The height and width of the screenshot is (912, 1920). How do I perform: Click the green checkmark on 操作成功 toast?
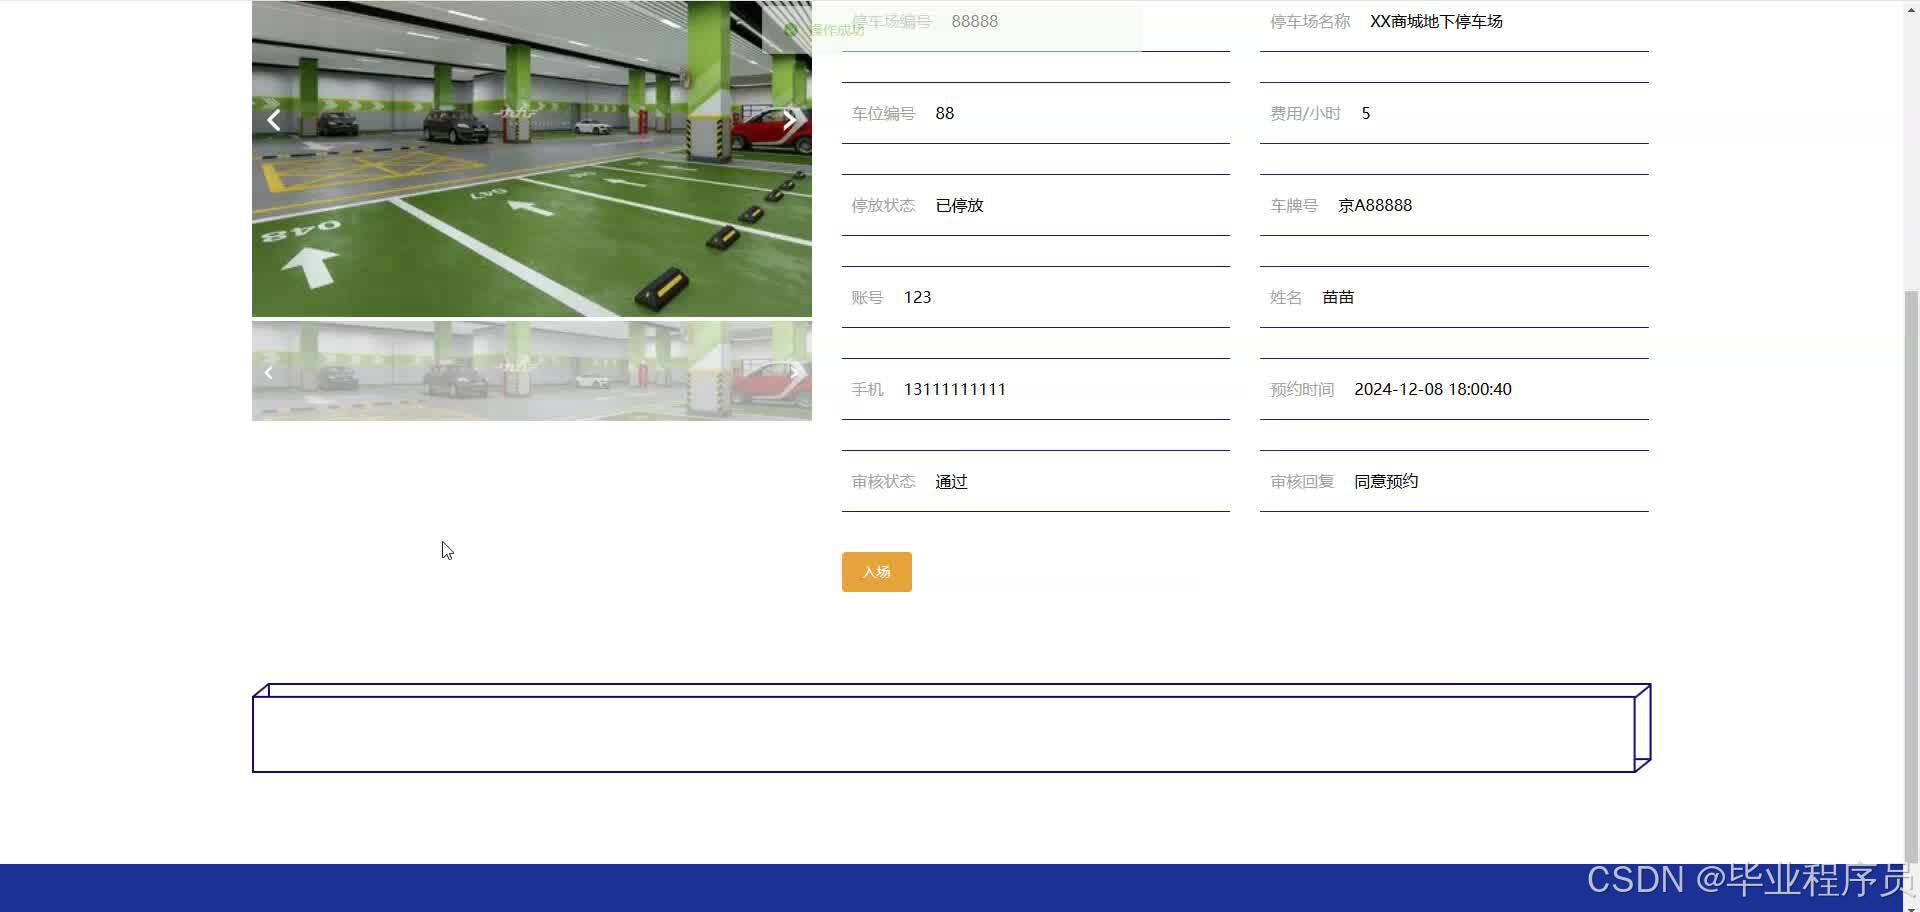(x=791, y=29)
